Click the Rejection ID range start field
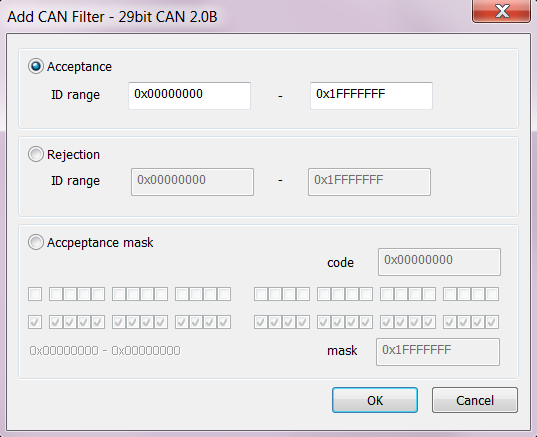This screenshot has height=437, width=537. click(192, 182)
